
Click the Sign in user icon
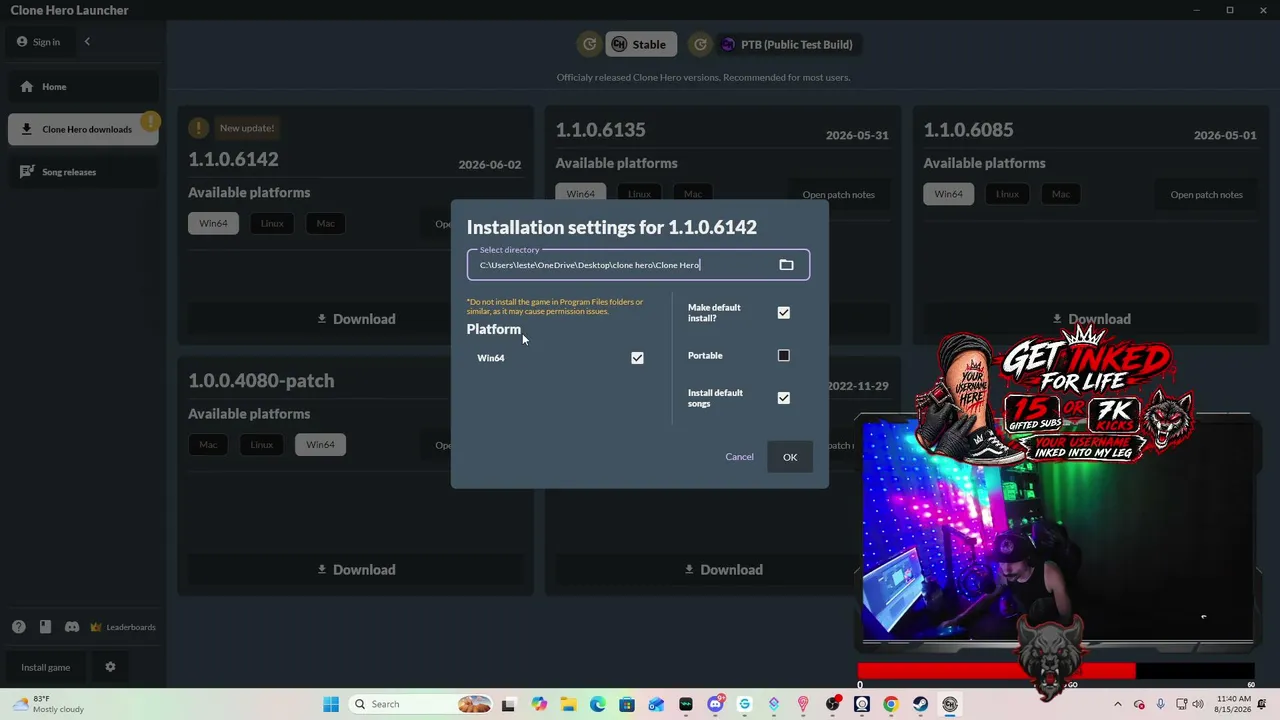pos(22,42)
